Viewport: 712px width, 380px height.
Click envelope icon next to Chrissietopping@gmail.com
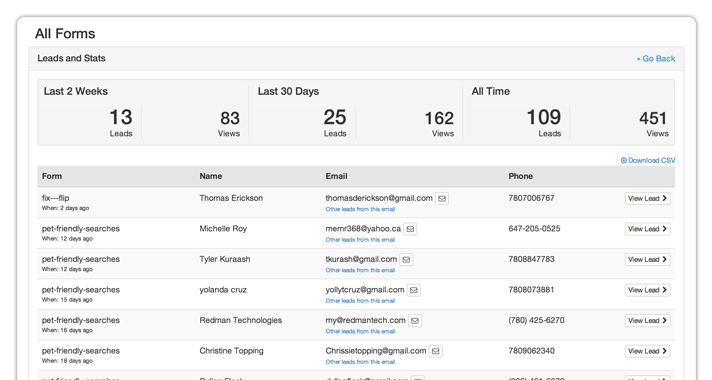pyautogui.click(x=435, y=351)
